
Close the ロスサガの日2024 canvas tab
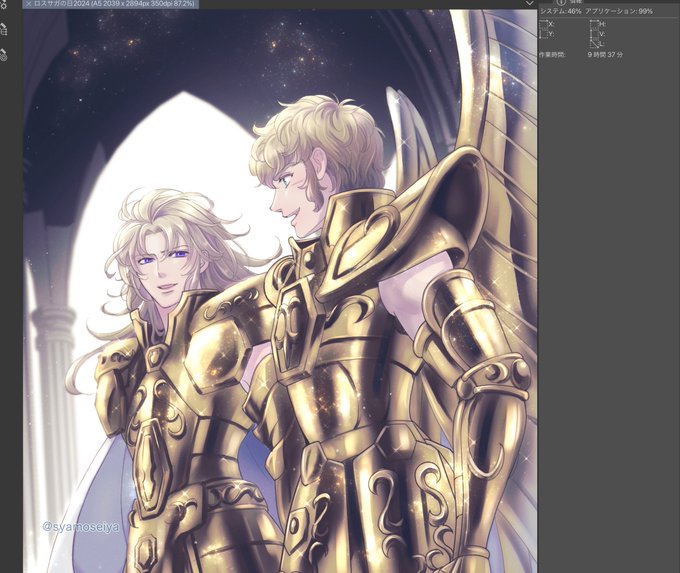click(x=29, y=3)
